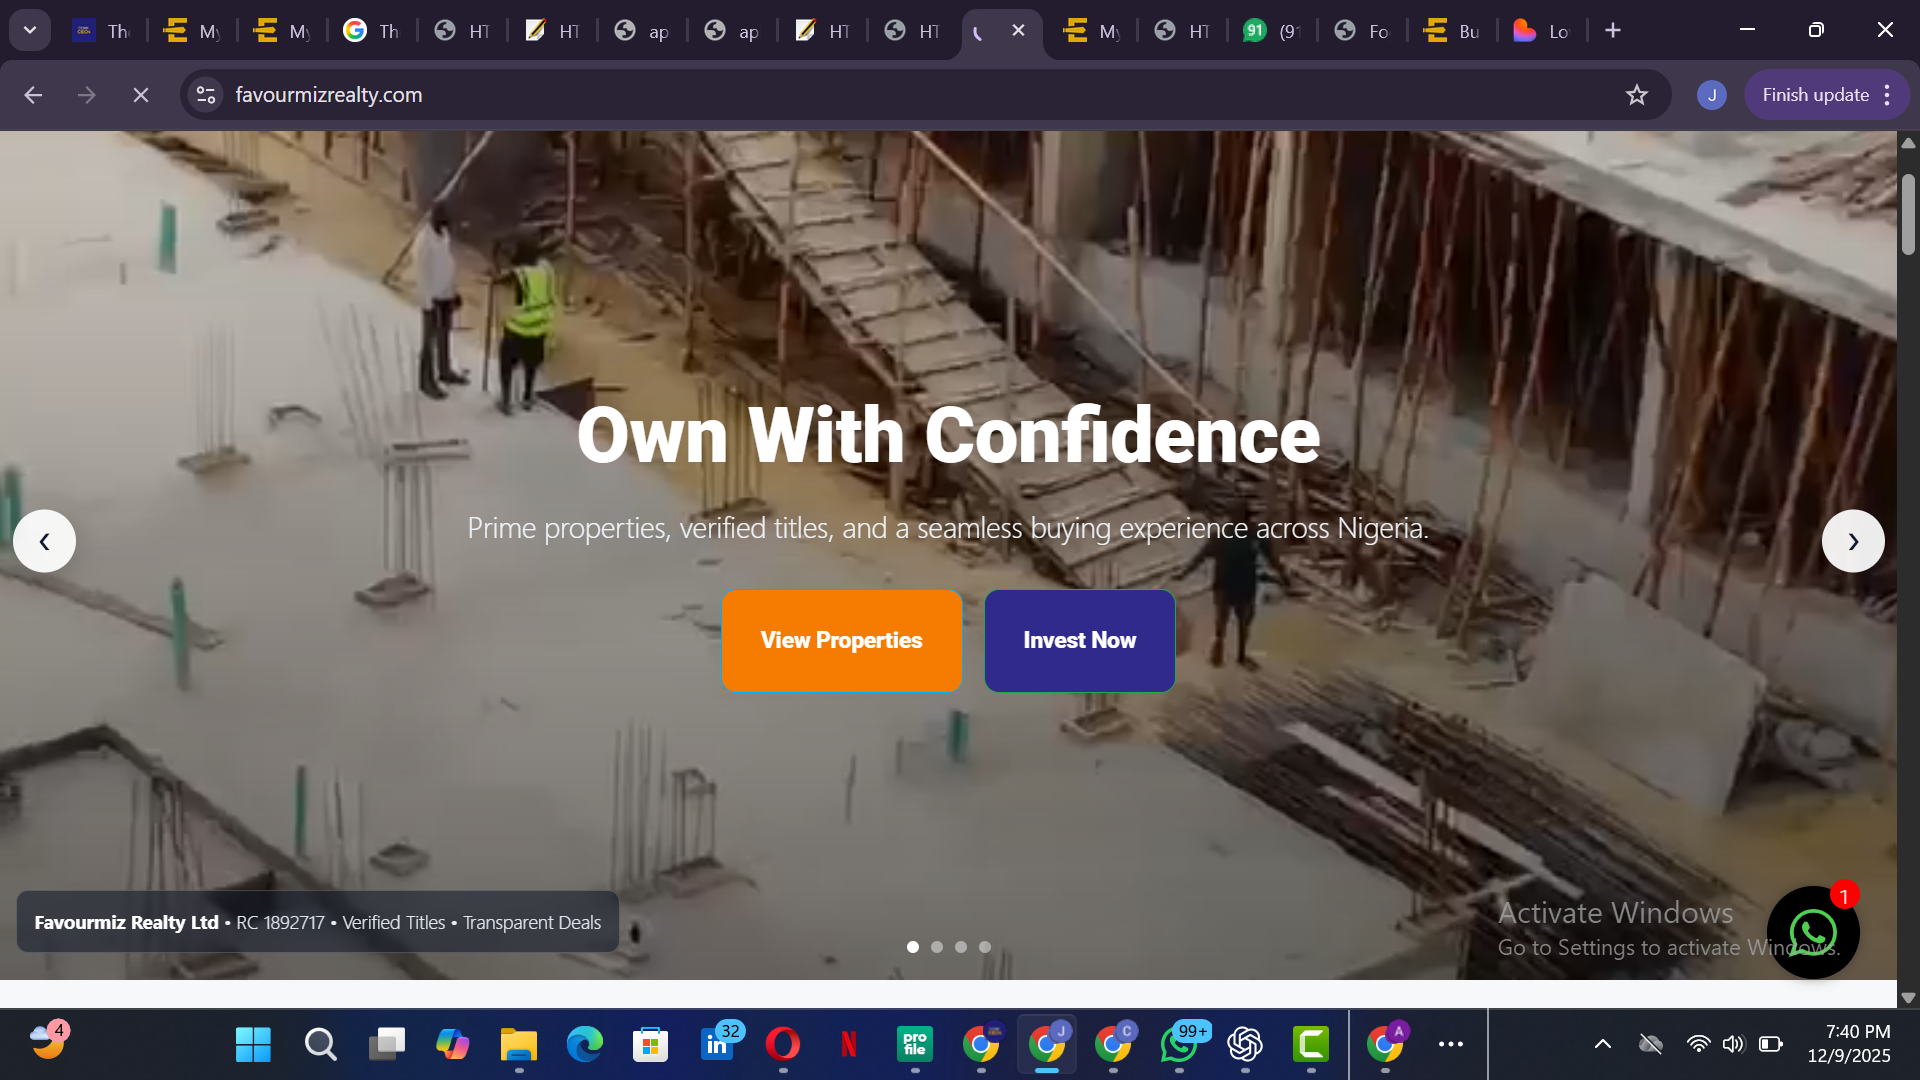The image size is (1920, 1080).
Task: Click the Invest Now button
Action: tap(1079, 640)
